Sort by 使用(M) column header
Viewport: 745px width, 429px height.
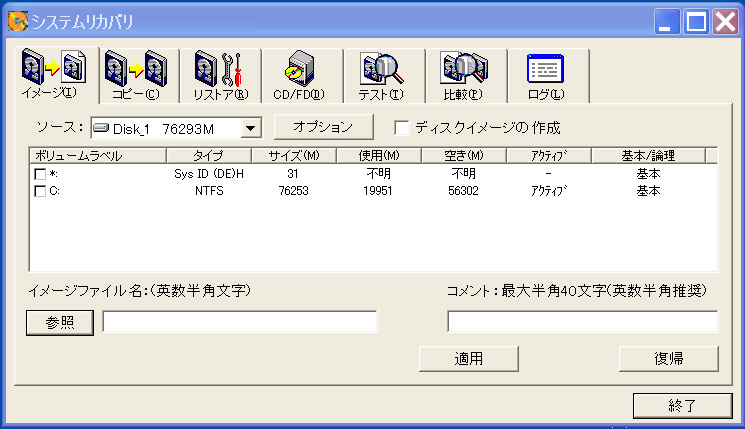pos(379,155)
